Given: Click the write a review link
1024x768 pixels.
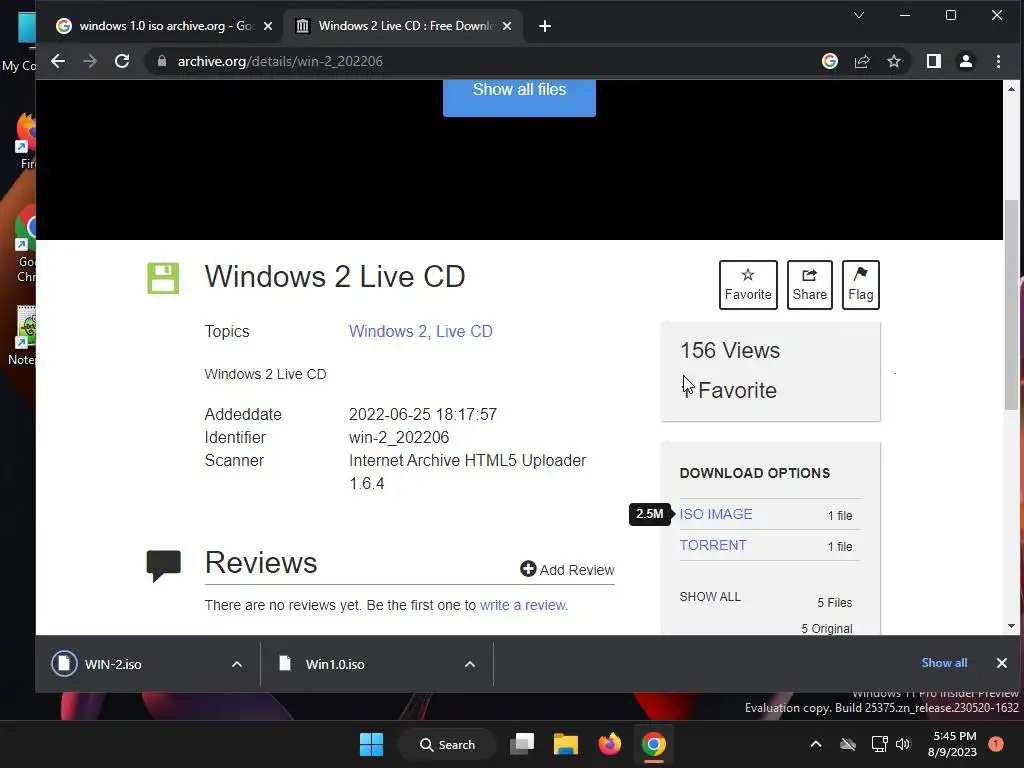Looking at the screenshot, I should [524, 605].
